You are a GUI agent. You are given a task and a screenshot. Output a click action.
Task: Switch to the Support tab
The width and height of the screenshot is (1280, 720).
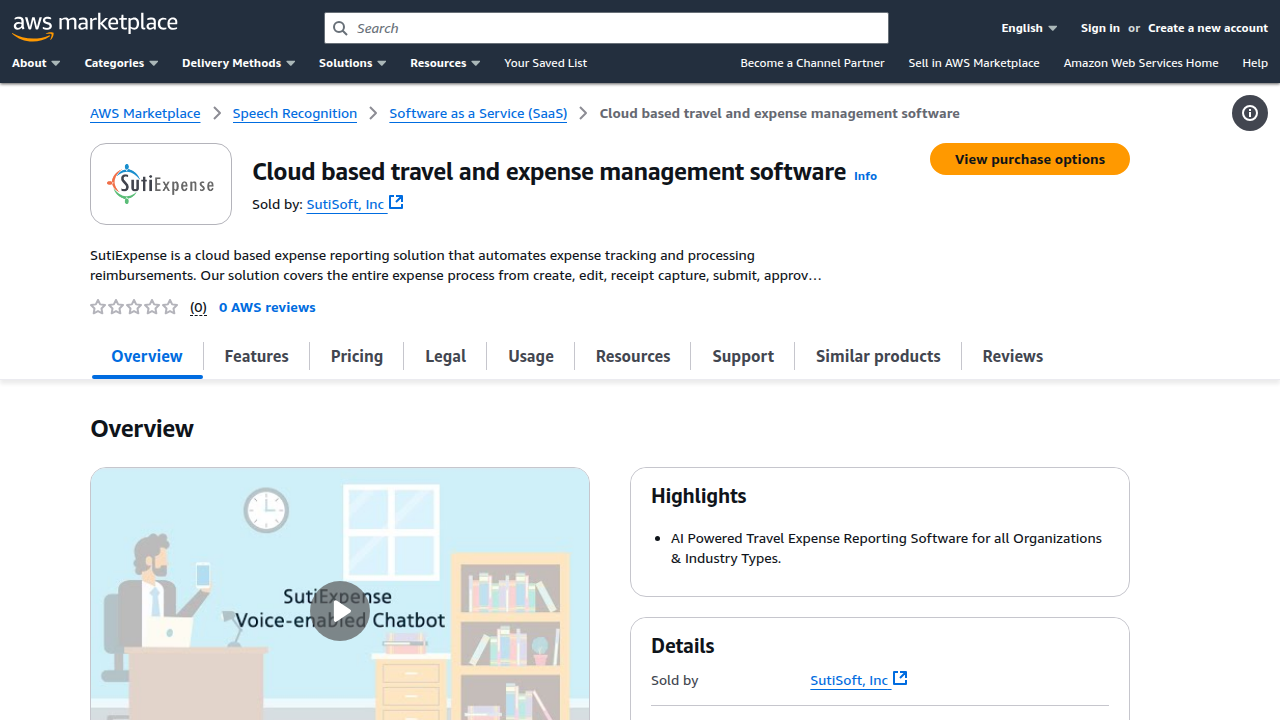743,356
